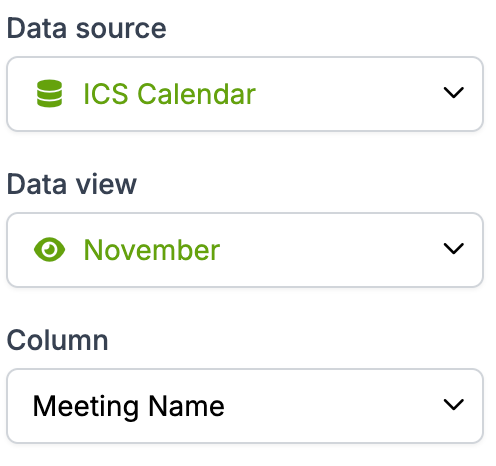This screenshot has width=496, height=466.
Task: Click the Meeting Name value
Action: pyautogui.click(x=129, y=406)
